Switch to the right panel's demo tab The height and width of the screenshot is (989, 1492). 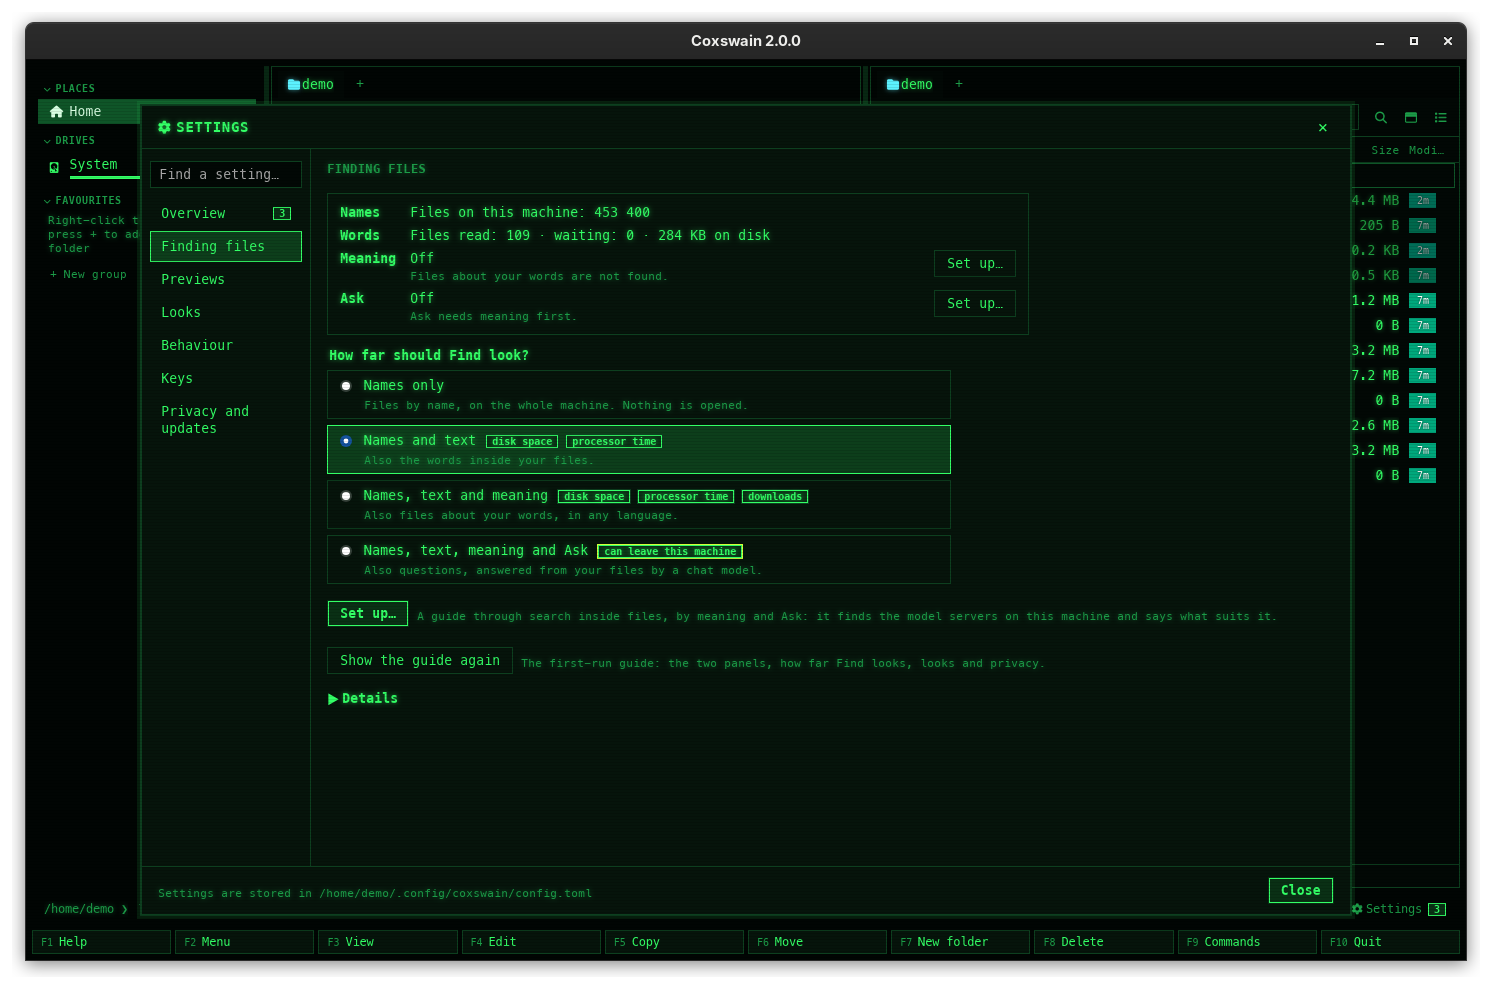910,85
